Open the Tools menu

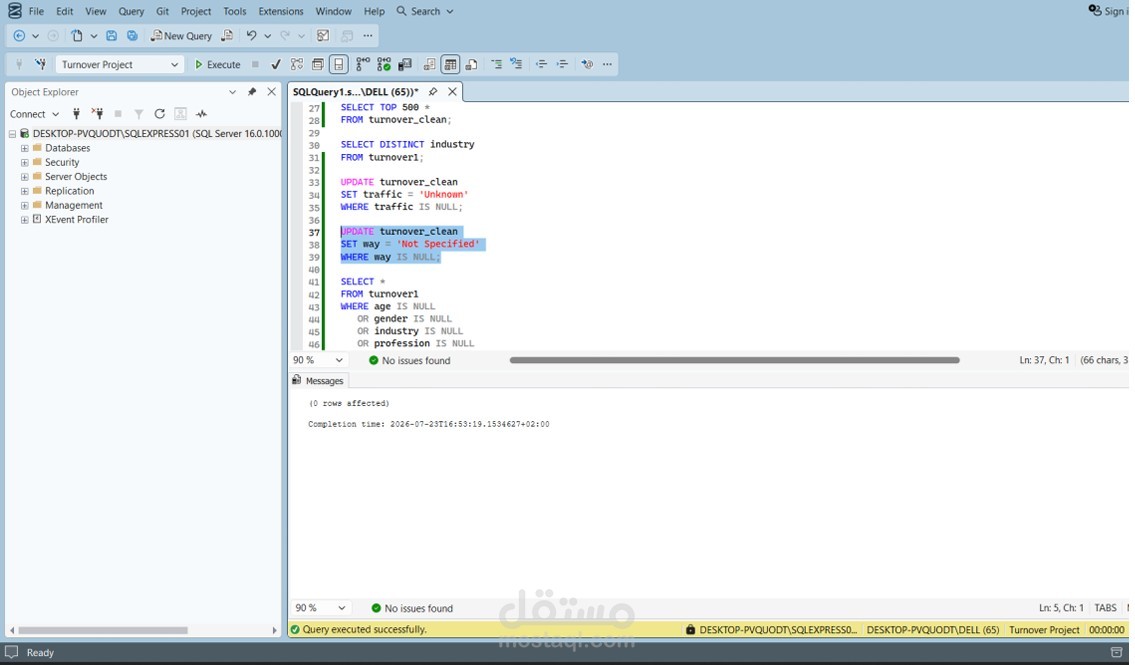pyautogui.click(x=235, y=12)
